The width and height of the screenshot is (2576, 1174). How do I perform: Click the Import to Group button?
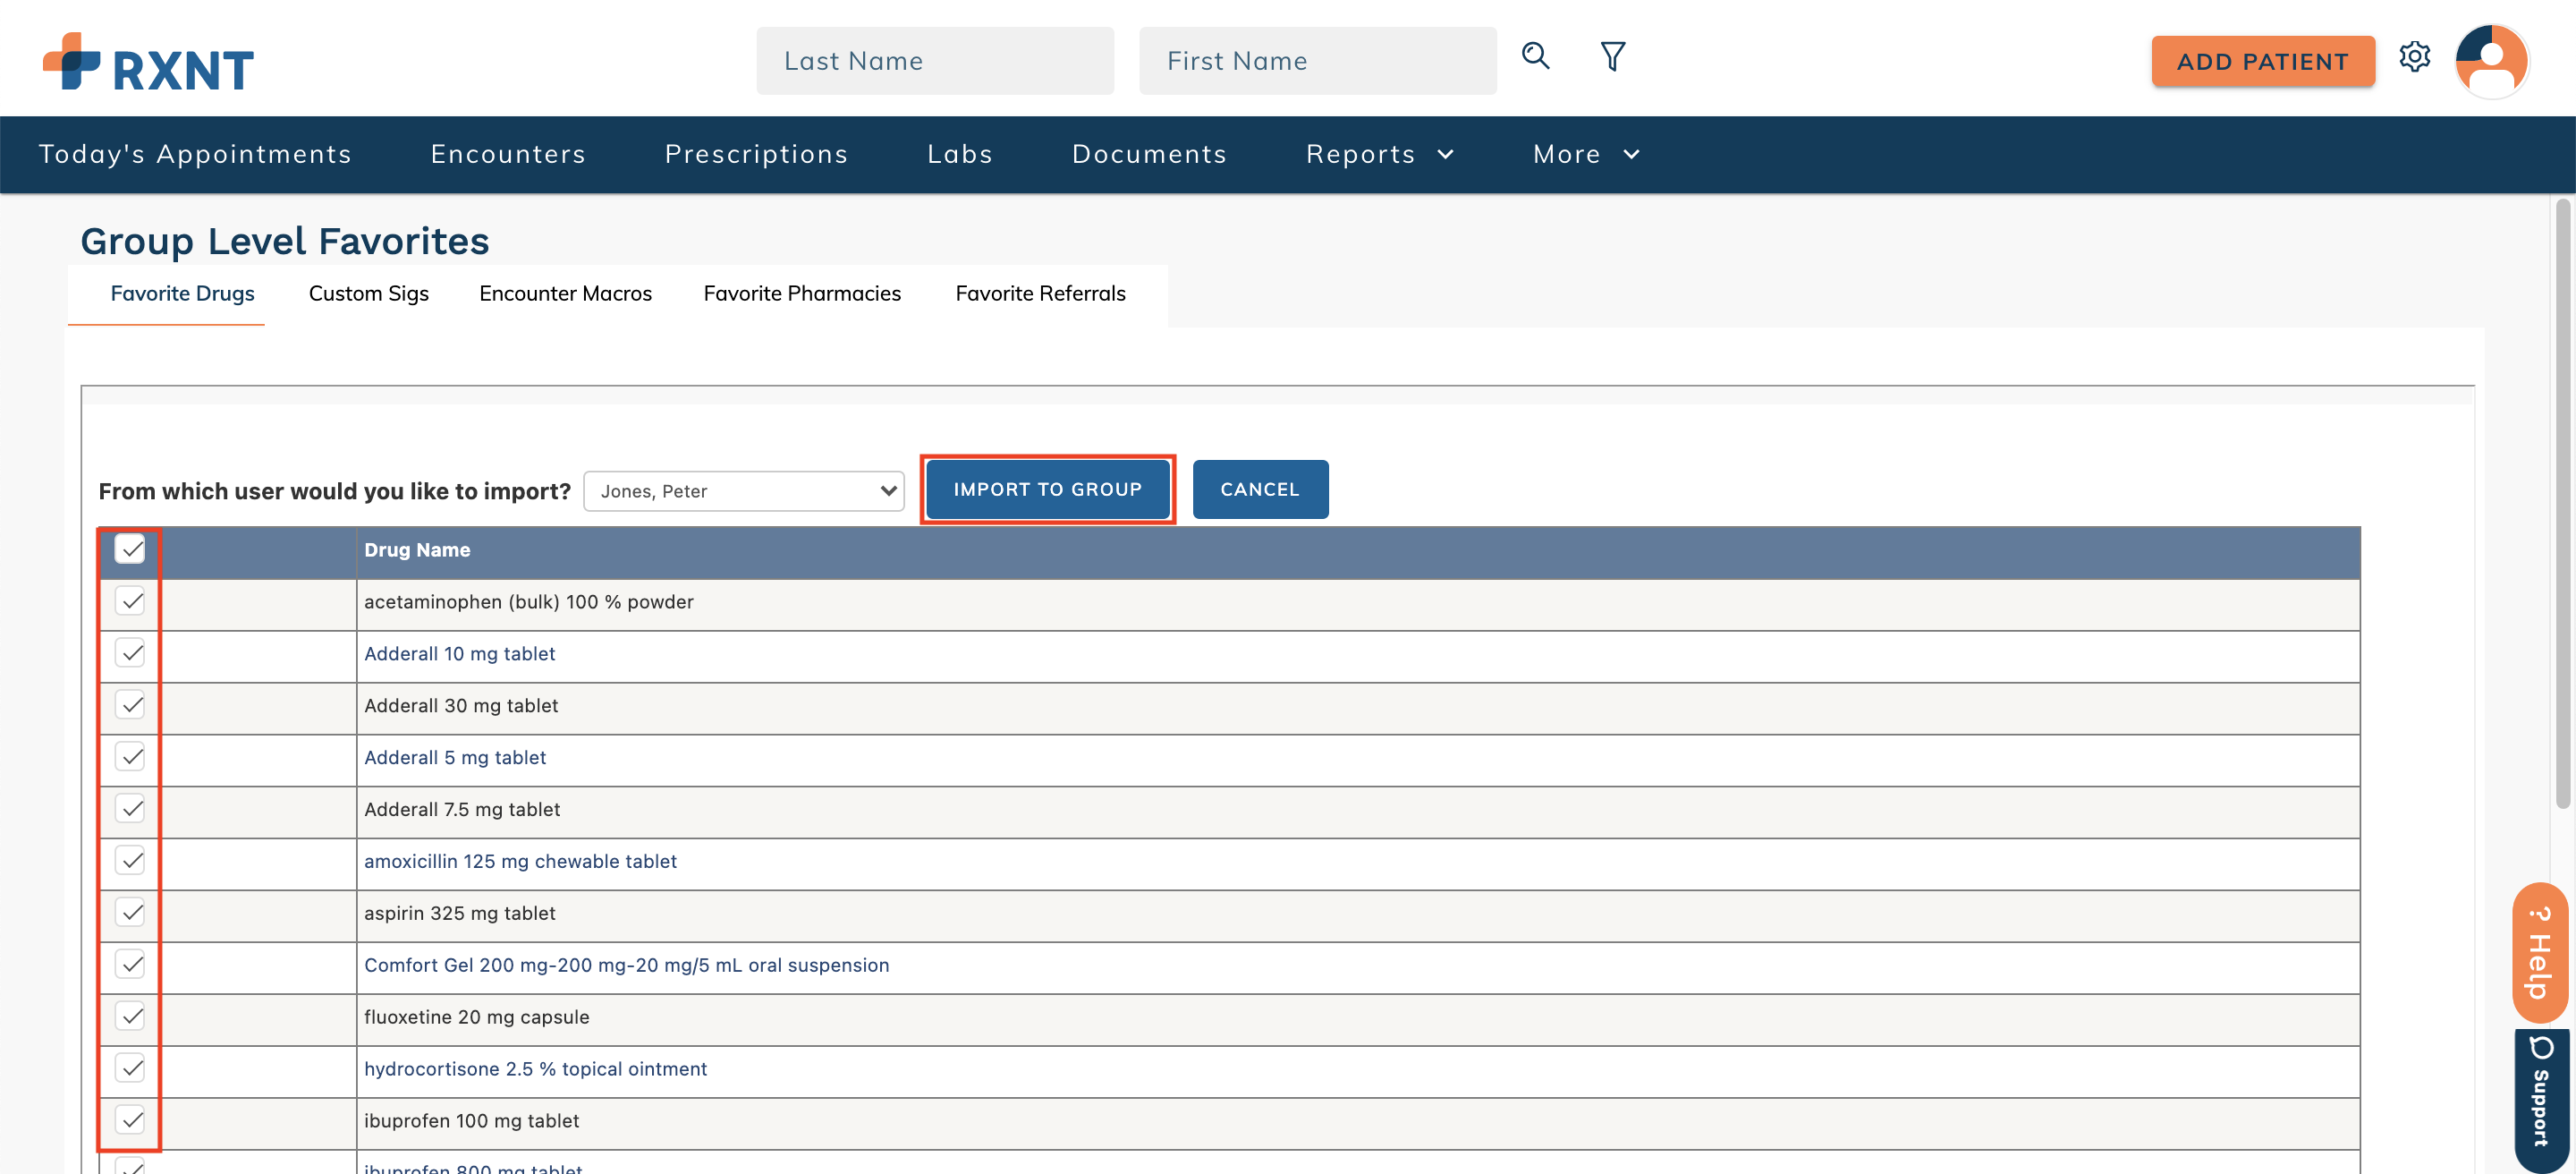pos(1047,489)
